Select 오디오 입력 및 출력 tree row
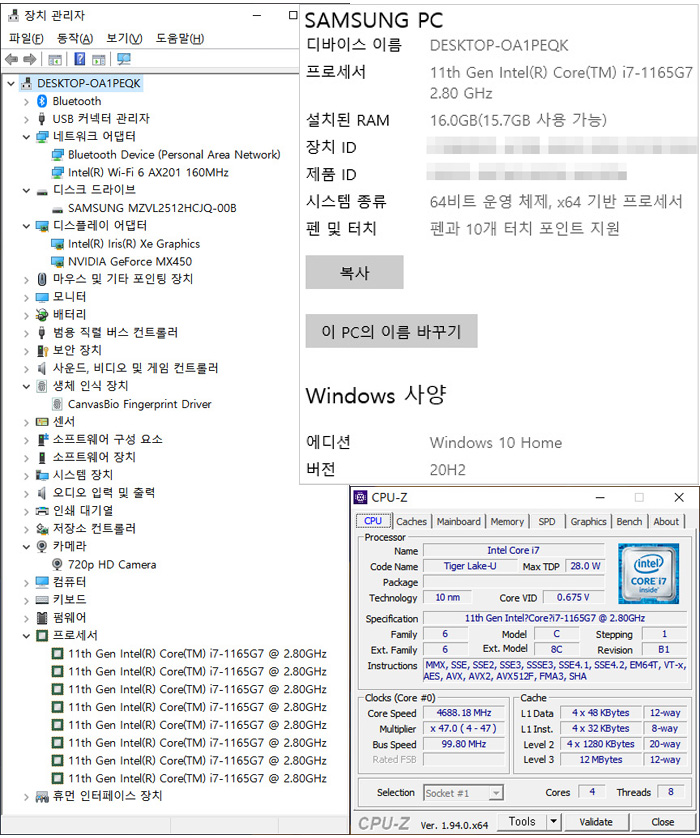The image size is (700, 838). pyautogui.click(x=104, y=493)
